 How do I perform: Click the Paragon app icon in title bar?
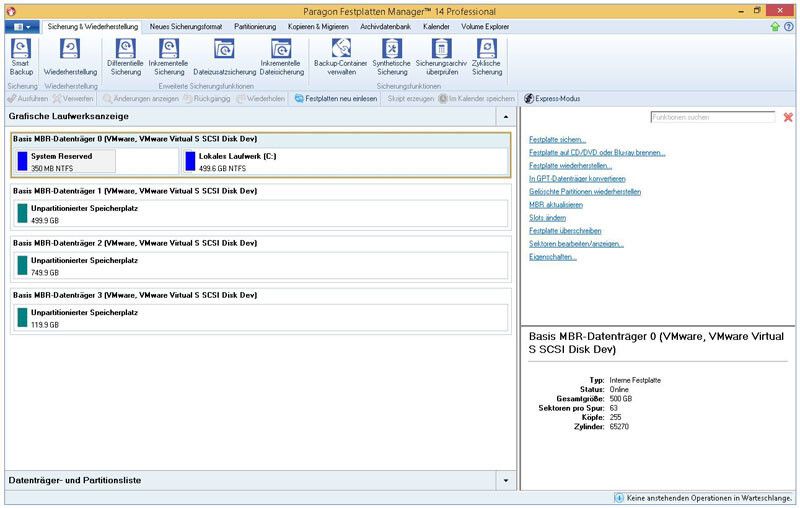(x=11, y=11)
